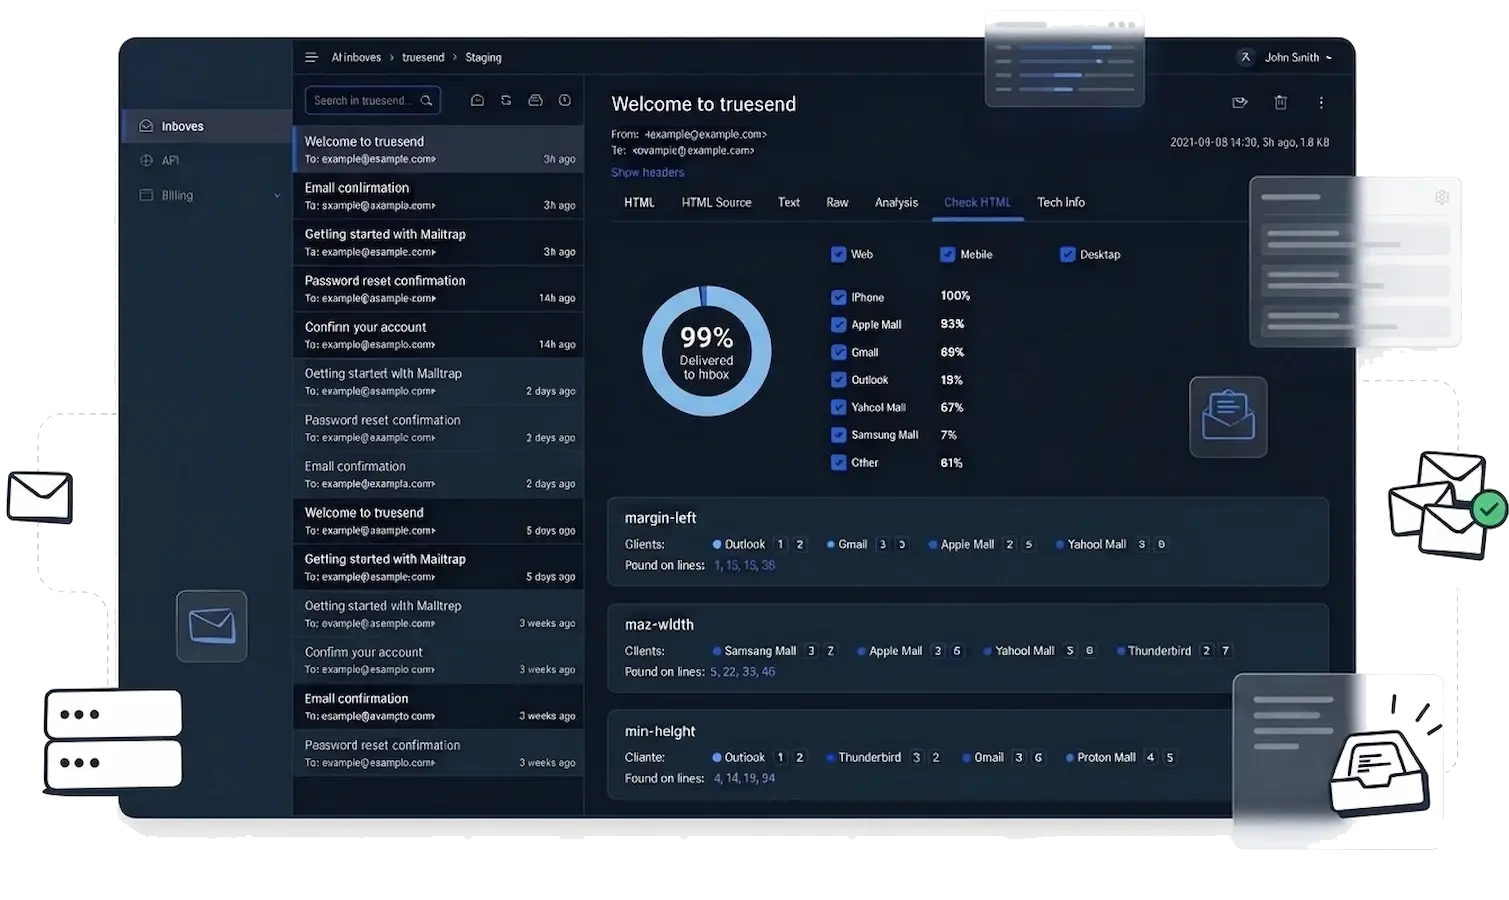Toggle the Apple Mail checkbox
Image resolution: width=1509 pixels, height=900 pixels.
838,324
